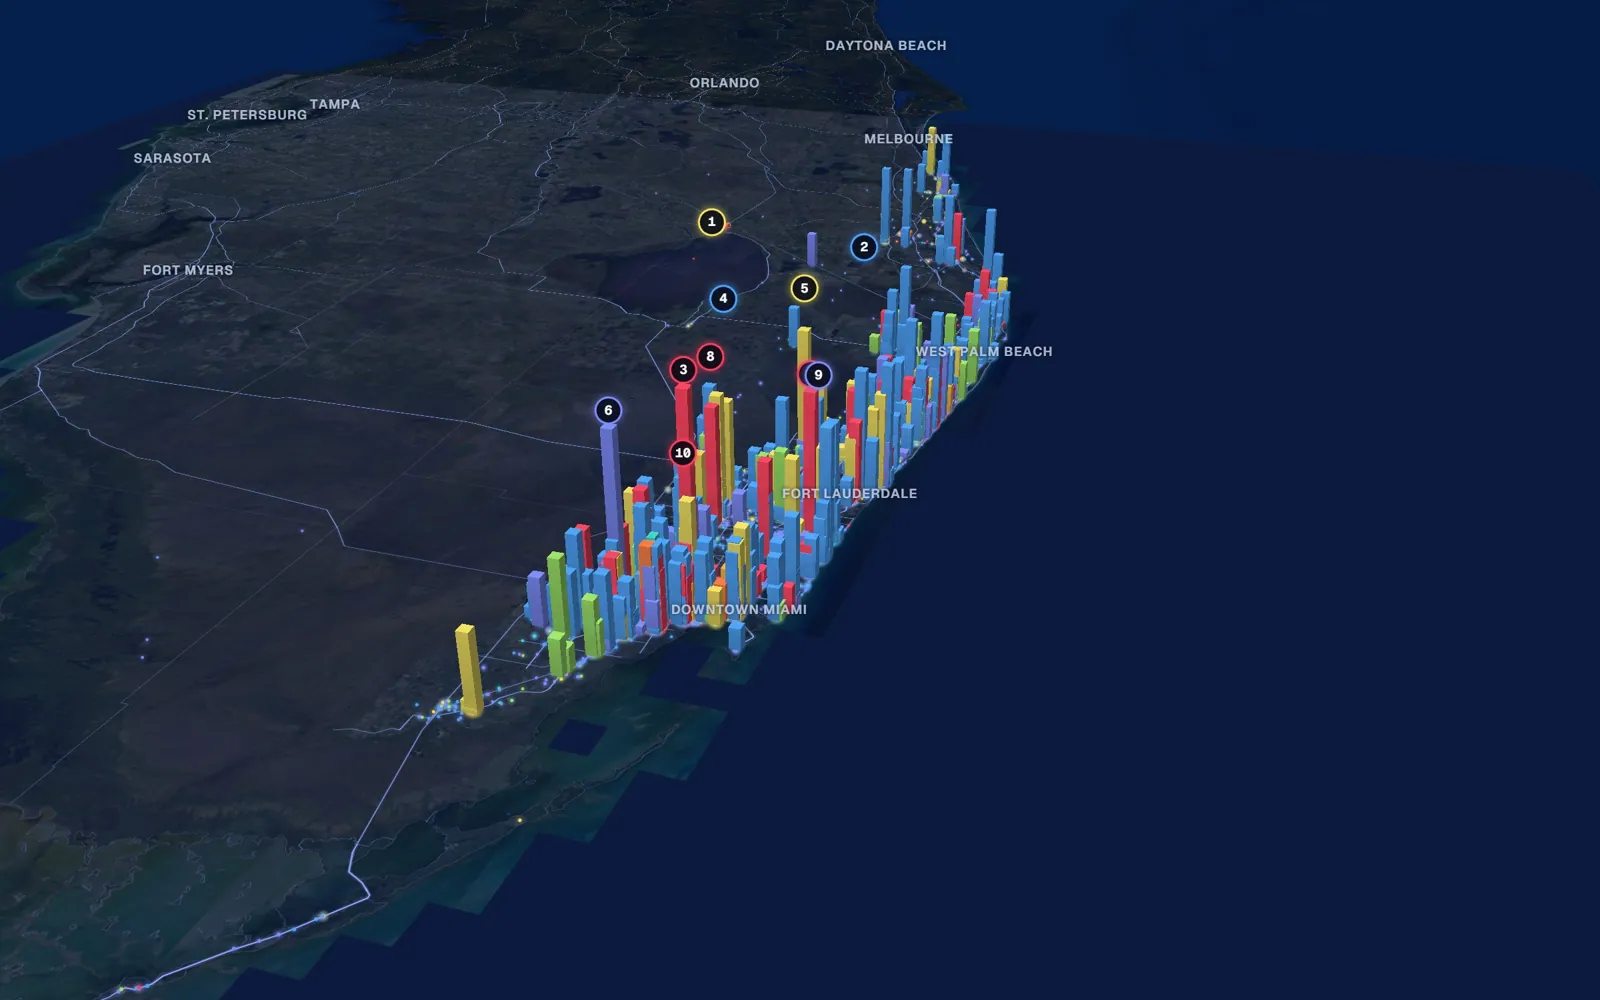Click the West Palm Beach label
The height and width of the screenshot is (1000, 1600).
point(984,352)
